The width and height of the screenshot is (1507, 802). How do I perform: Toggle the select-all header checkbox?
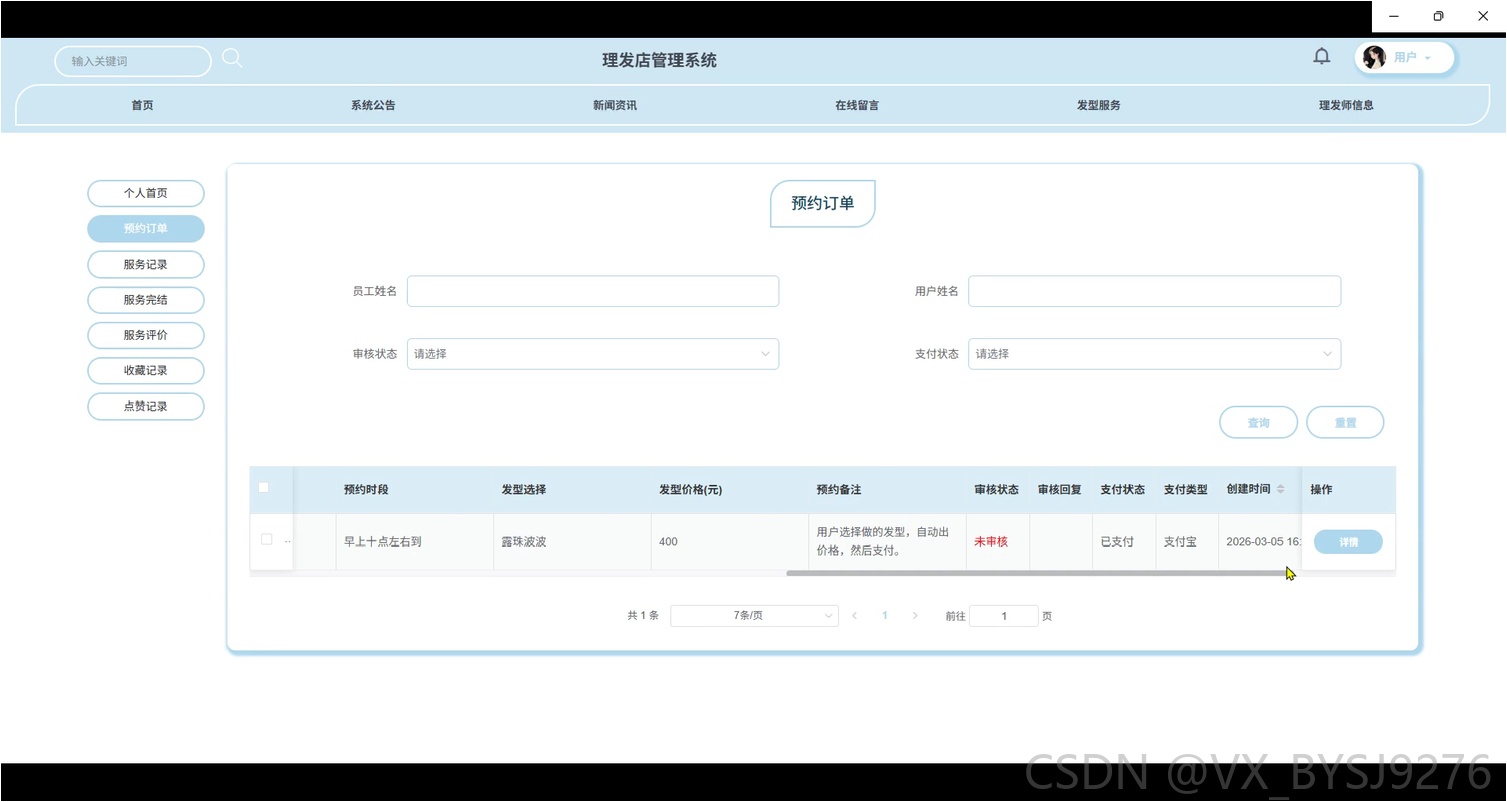click(264, 488)
